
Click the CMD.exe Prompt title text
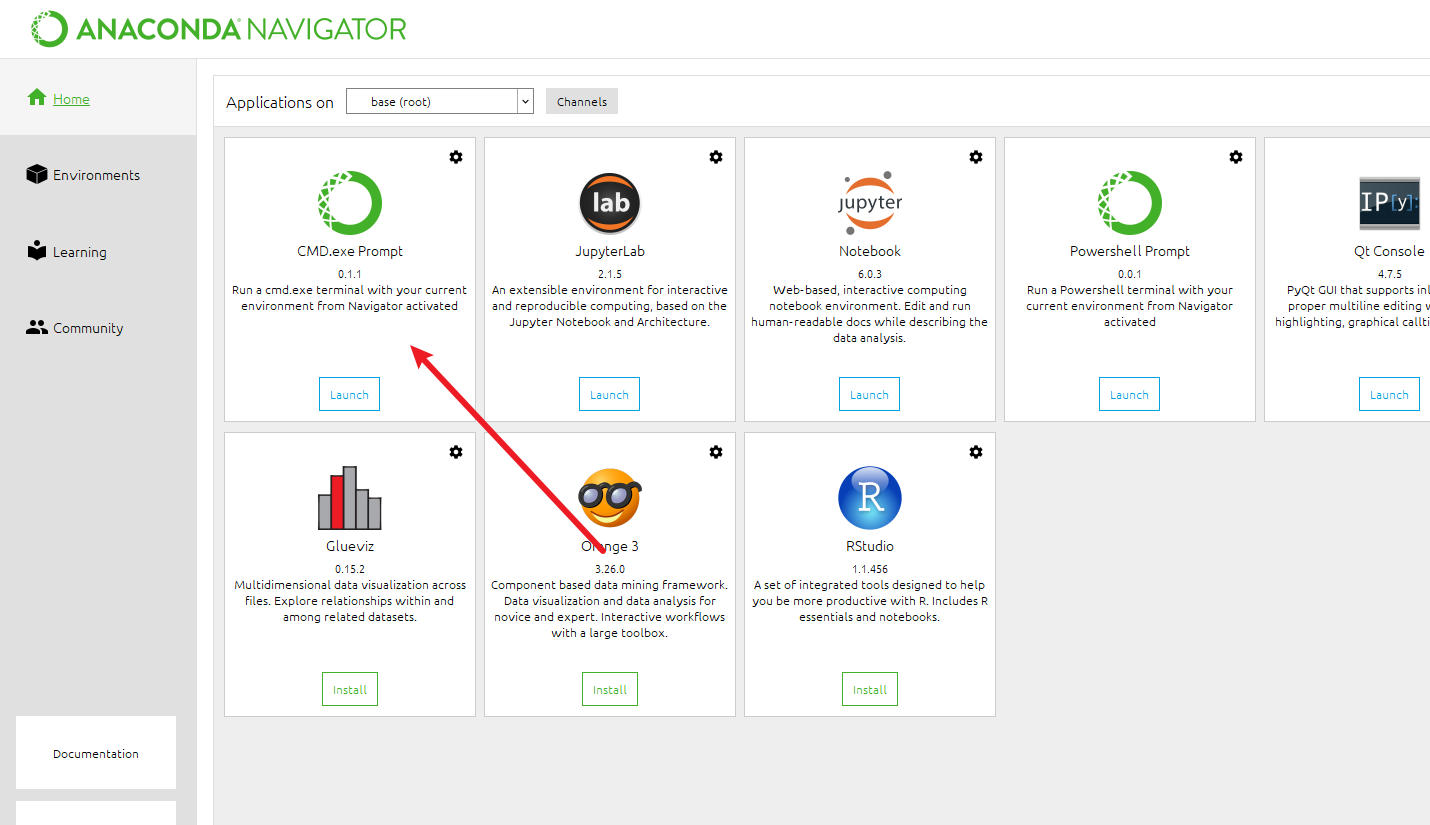tap(350, 251)
